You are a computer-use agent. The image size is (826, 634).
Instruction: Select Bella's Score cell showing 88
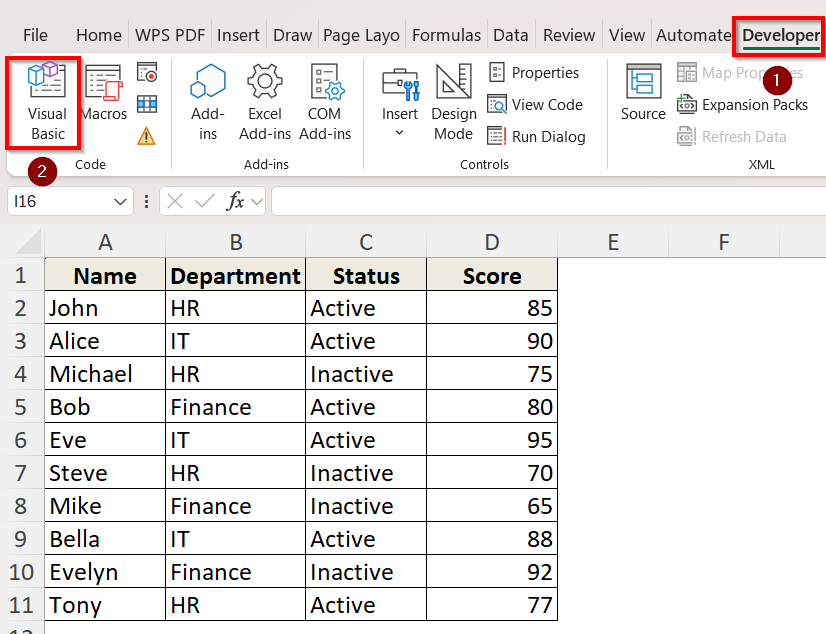point(491,539)
